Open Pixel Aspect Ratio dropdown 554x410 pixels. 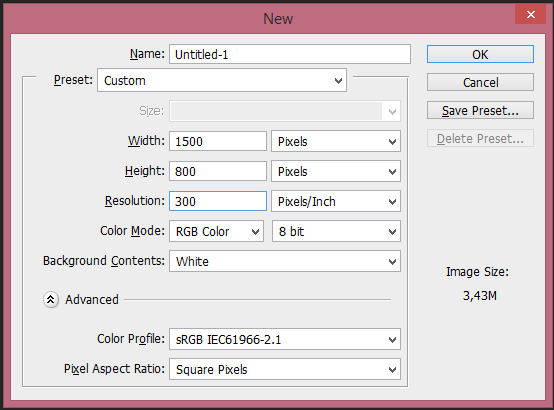point(285,369)
